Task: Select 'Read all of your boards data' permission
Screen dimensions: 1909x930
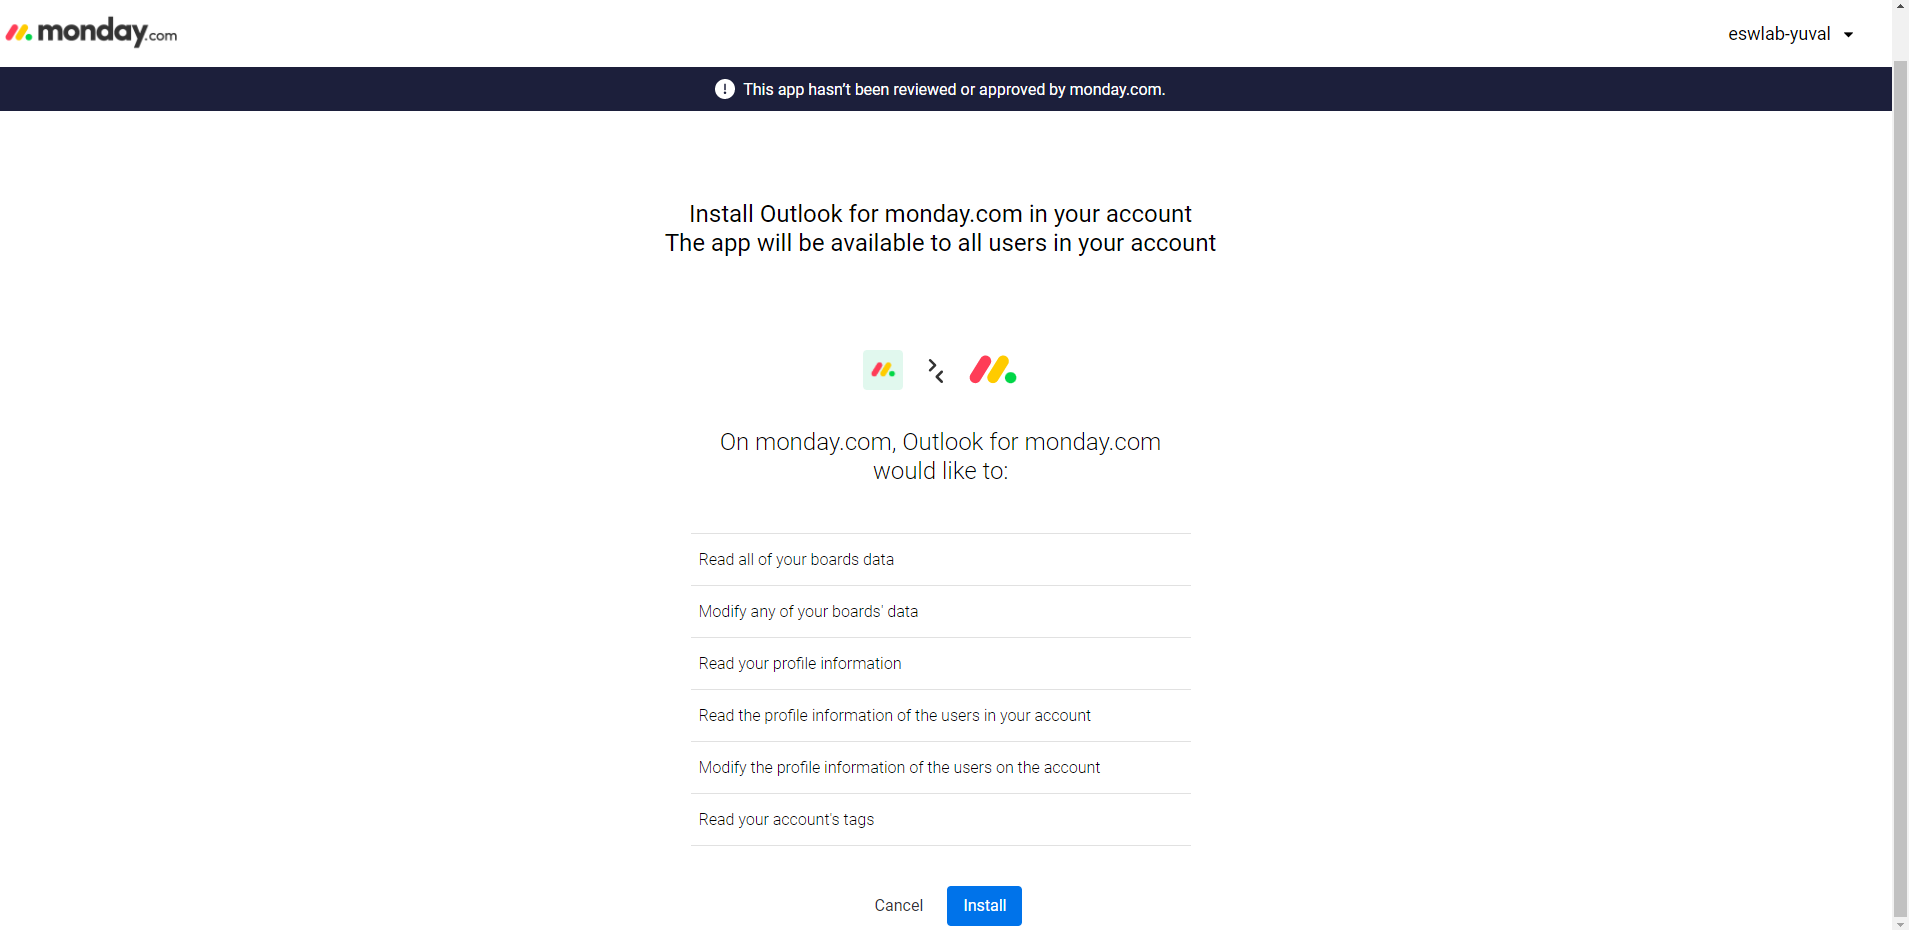Action: 940,560
